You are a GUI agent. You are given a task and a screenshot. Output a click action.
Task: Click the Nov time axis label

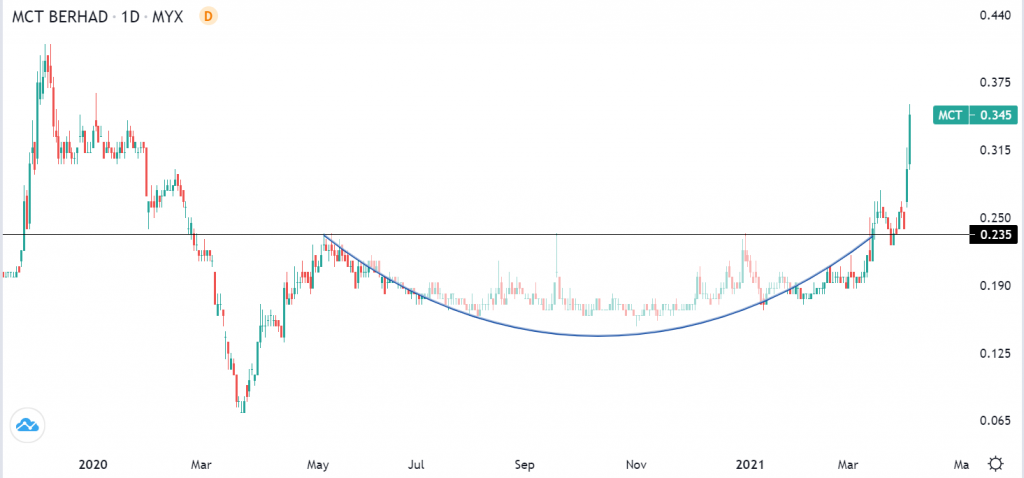click(636, 465)
